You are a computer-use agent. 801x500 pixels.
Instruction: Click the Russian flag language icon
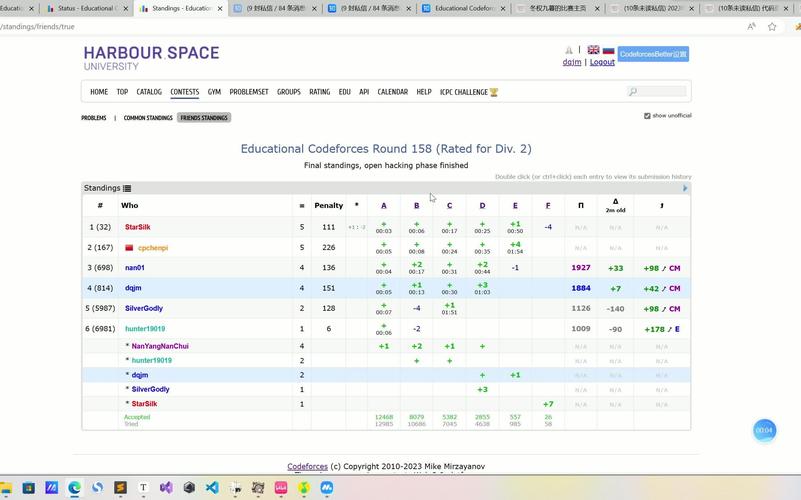point(608,50)
